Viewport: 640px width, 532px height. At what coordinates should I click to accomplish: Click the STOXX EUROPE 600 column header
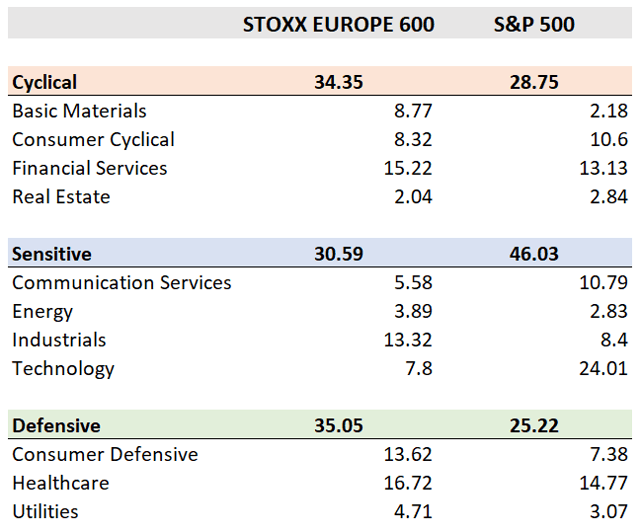coord(338,24)
